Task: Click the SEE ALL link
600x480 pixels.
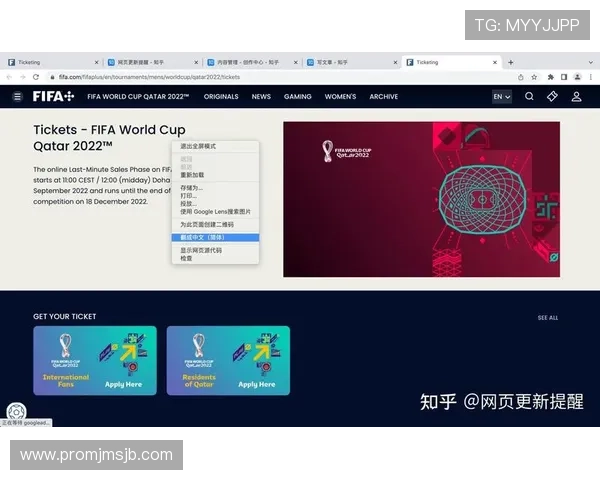Action: (x=548, y=318)
